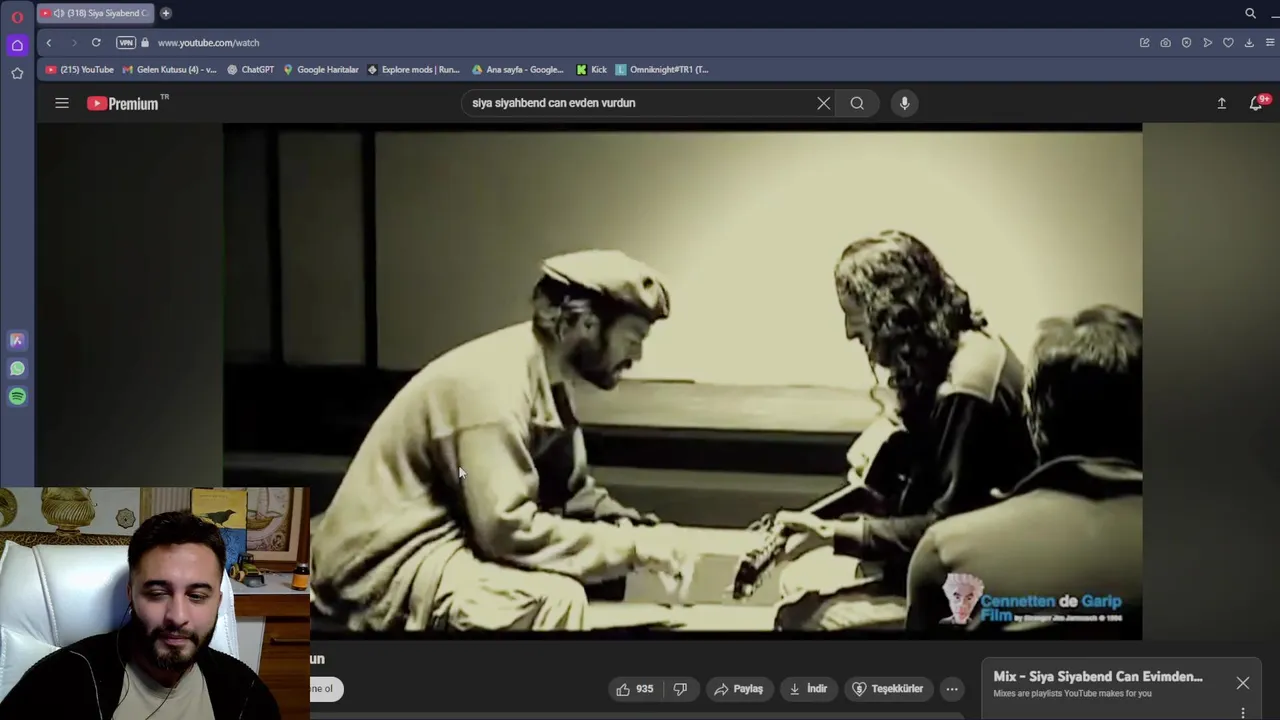Like the video with 935 likes
This screenshot has width=1280, height=720.
634,689
